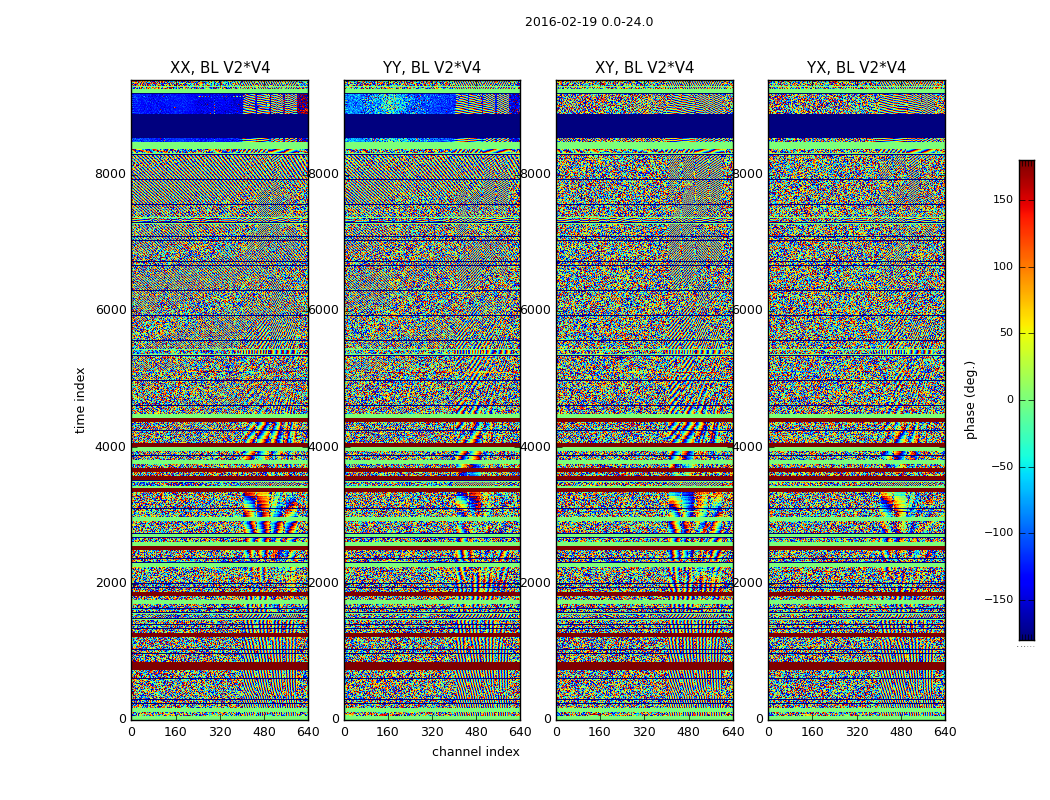Click channel tick '640' under YX plot
Screen dimensions: 1050x800
coord(945,732)
